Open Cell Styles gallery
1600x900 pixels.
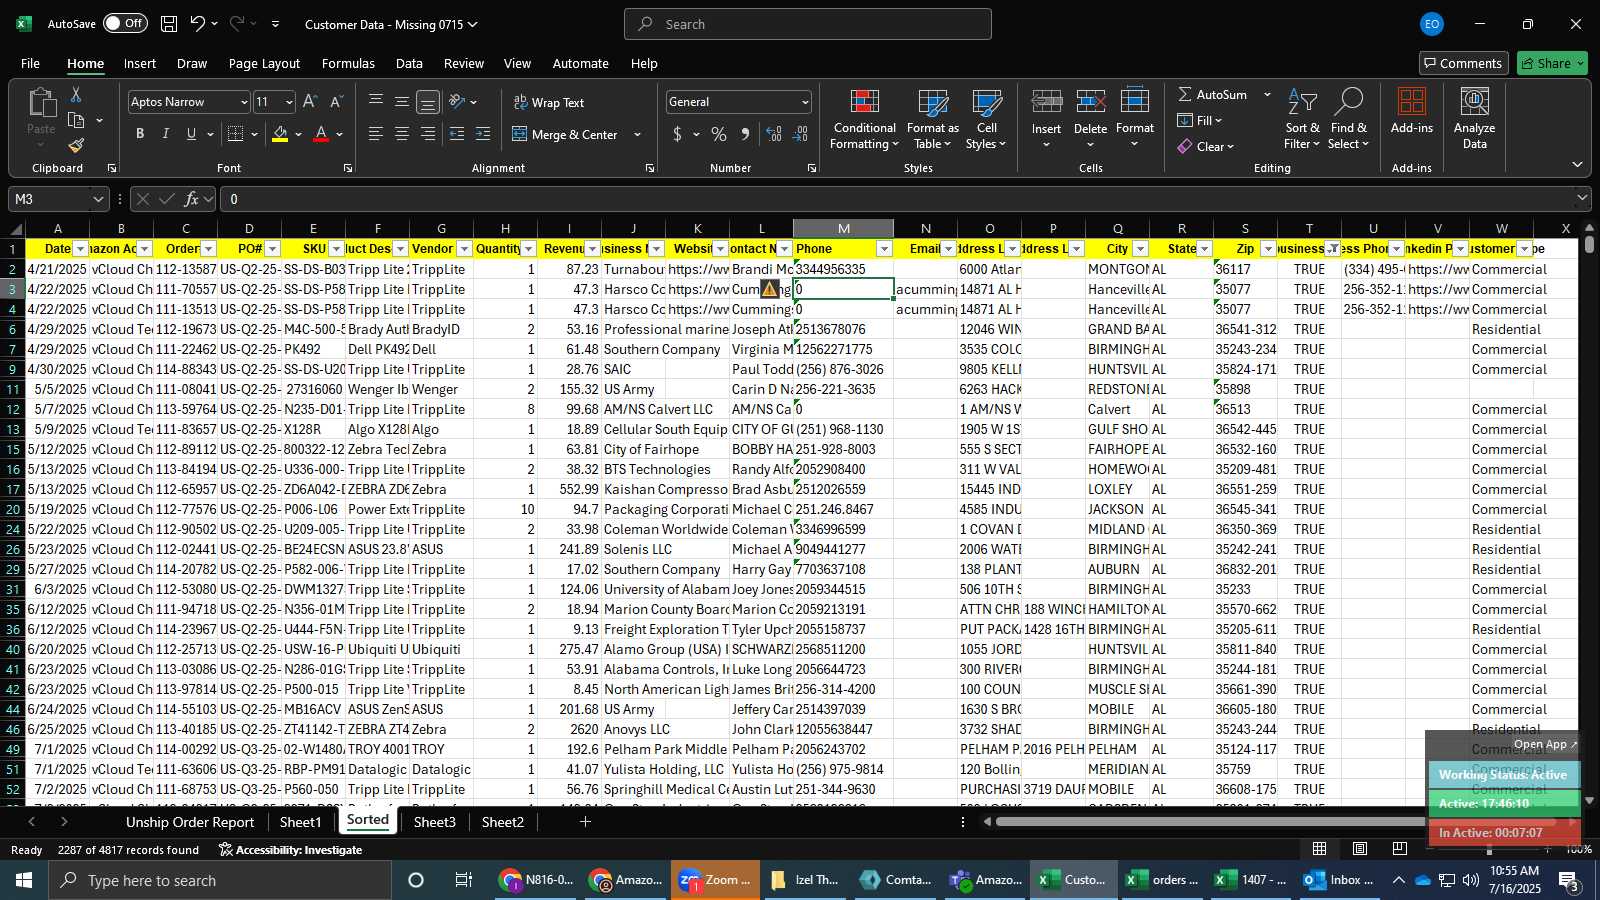(x=987, y=120)
